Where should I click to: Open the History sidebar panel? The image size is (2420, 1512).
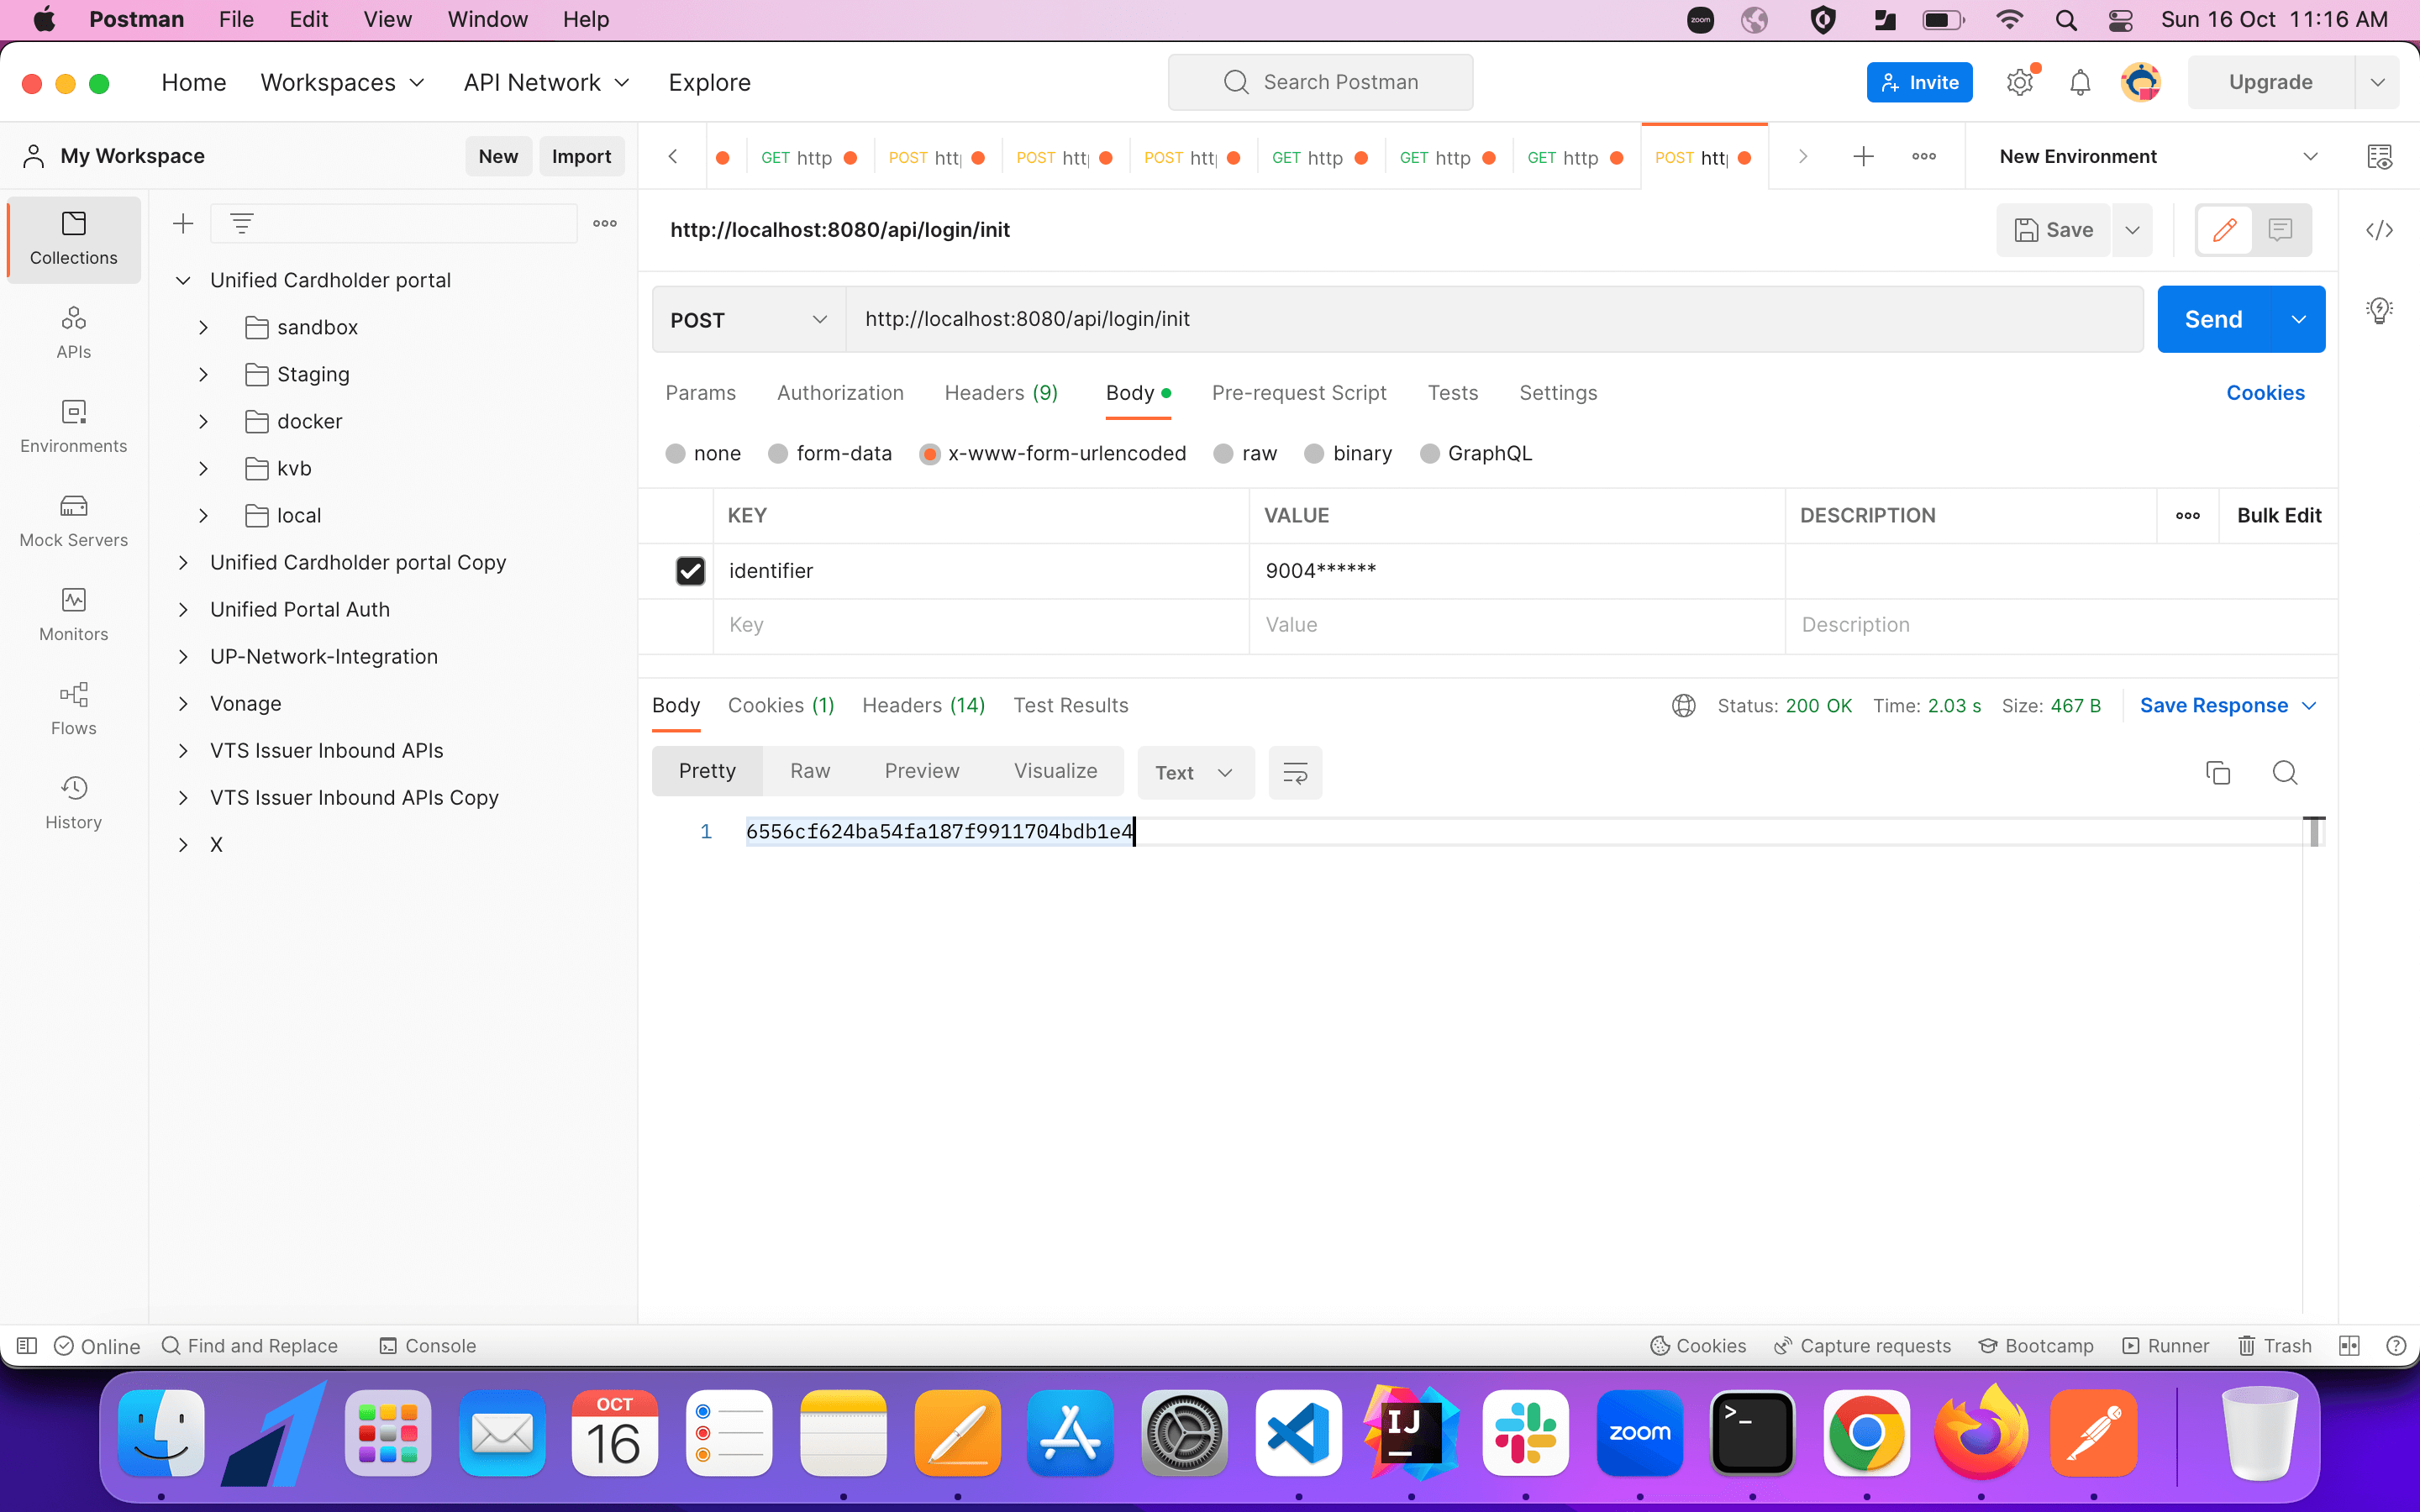click(x=73, y=803)
